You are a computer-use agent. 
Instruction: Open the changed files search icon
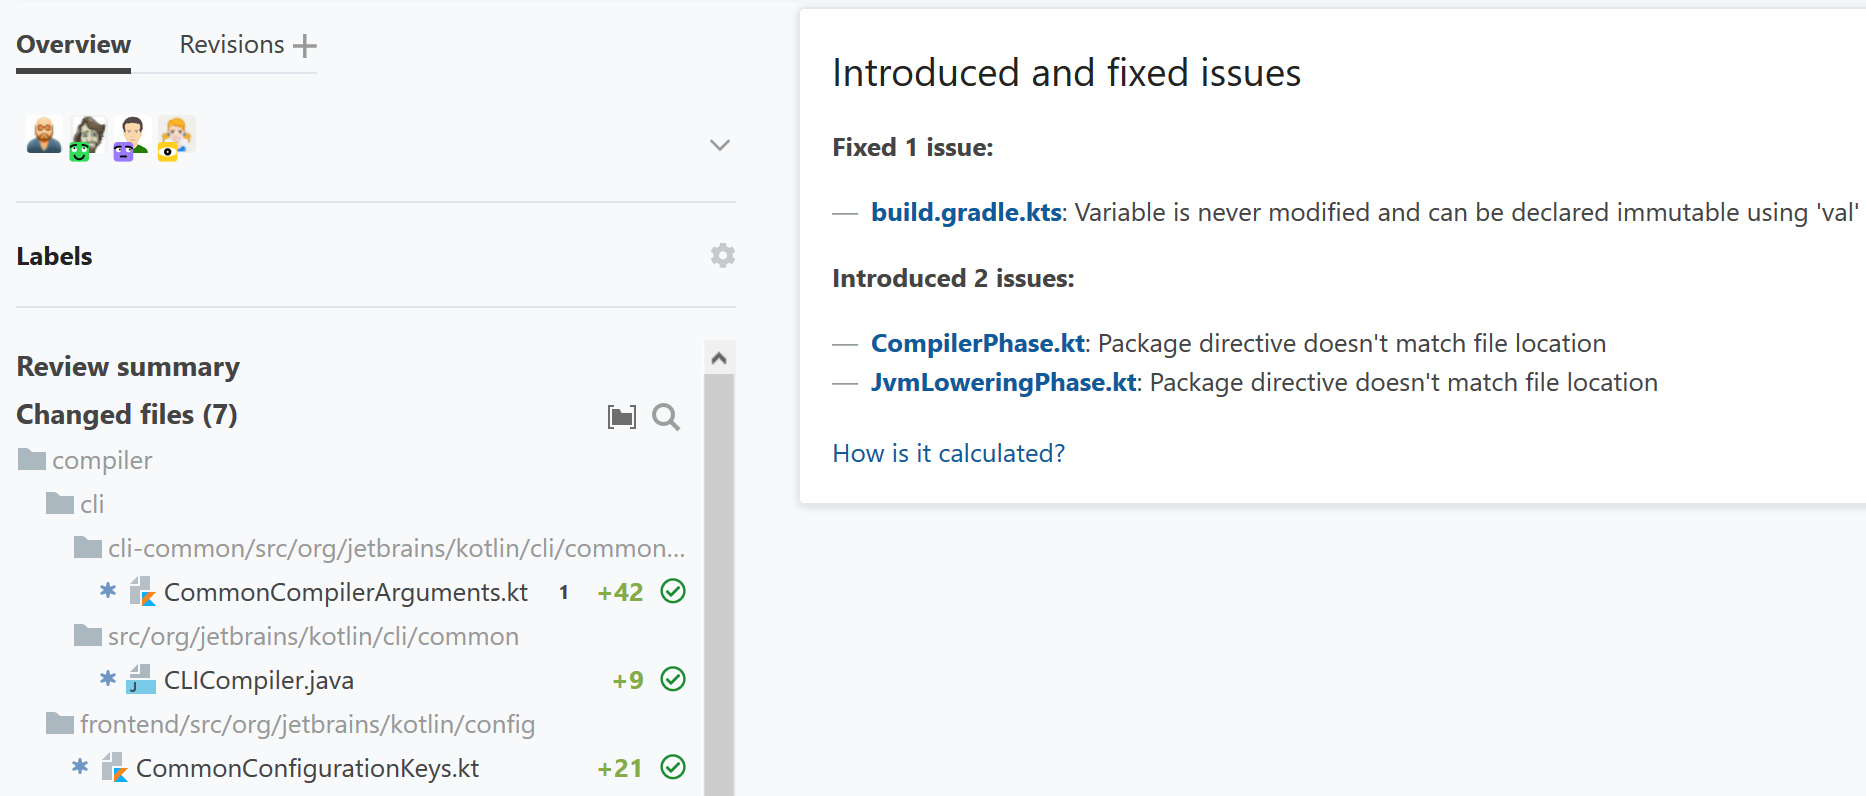tap(665, 417)
